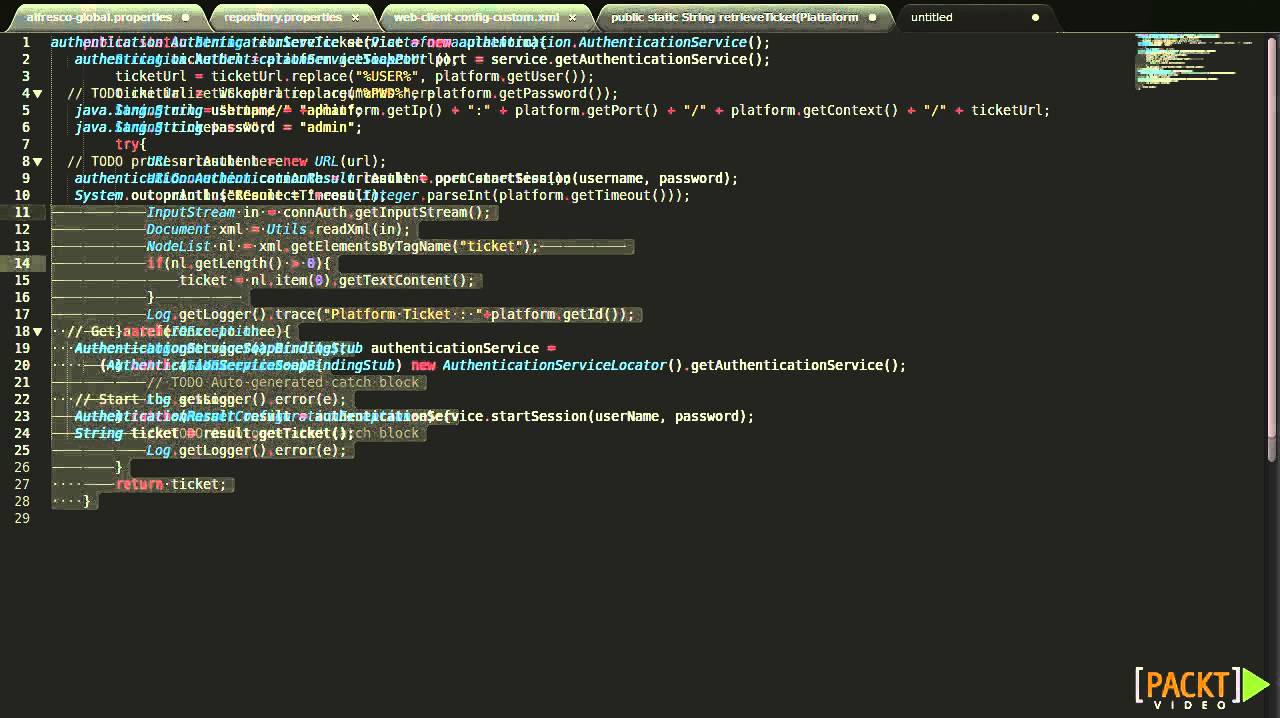1280x718 pixels.
Task: Click line number 1 in the gutter
Action: [27, 42]
